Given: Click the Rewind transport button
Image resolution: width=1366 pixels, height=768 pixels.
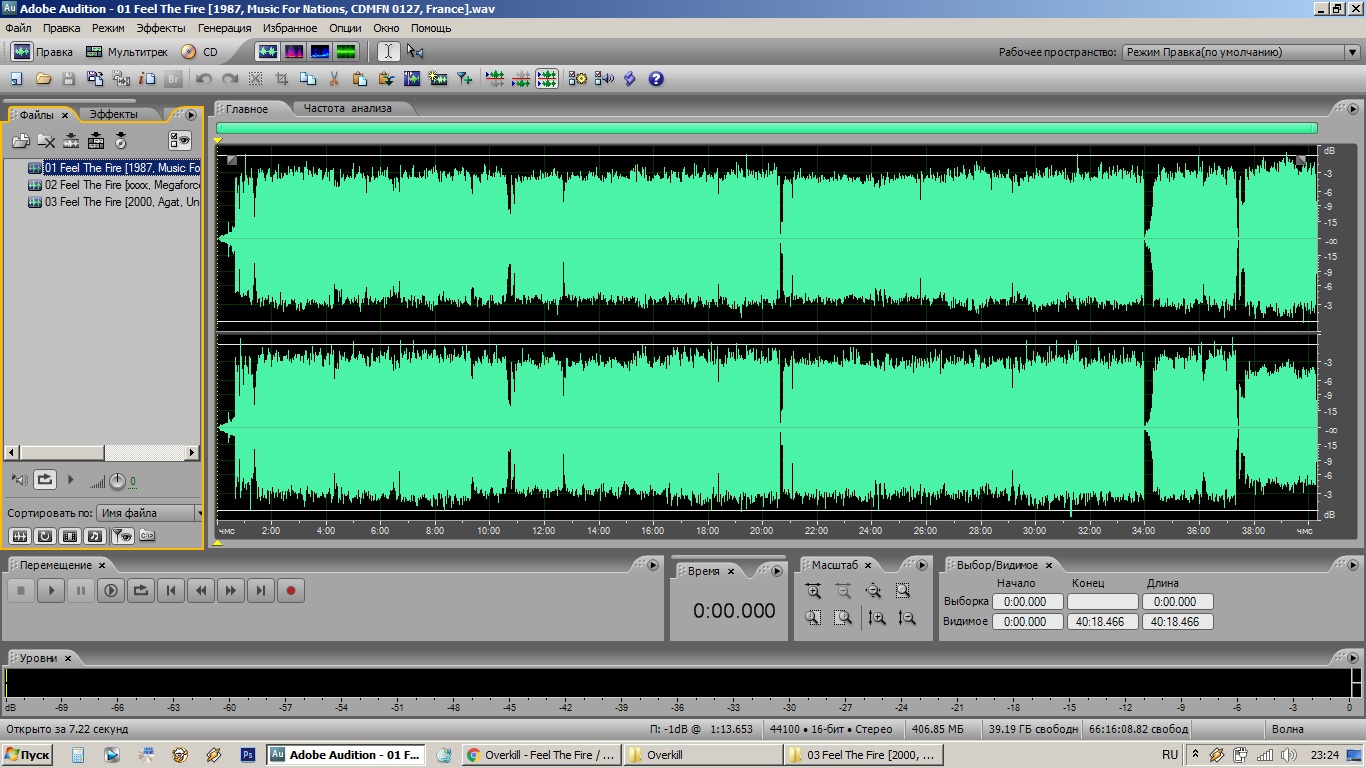Looking at the screenshot, I should click(201, 591).
